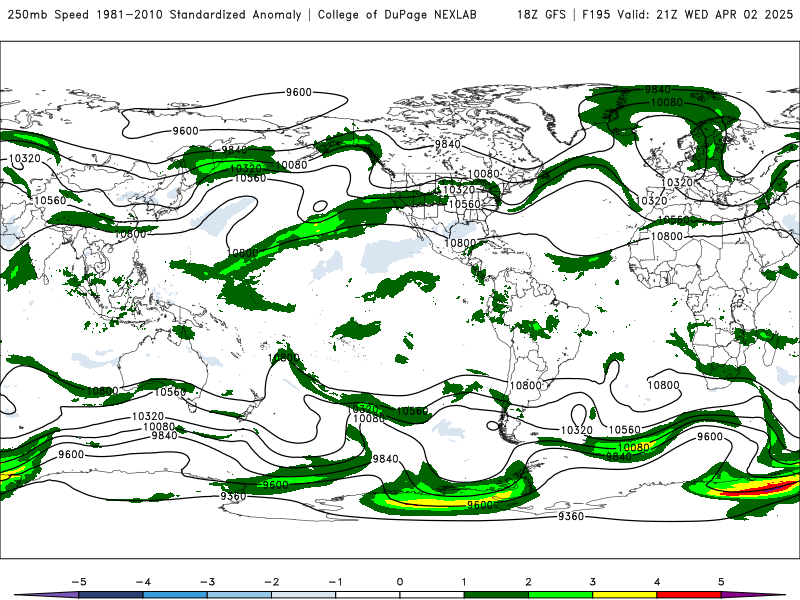Click the red 4 to 5 colorbar segment
Screen dimensions: 800x600
click(689, 595)
